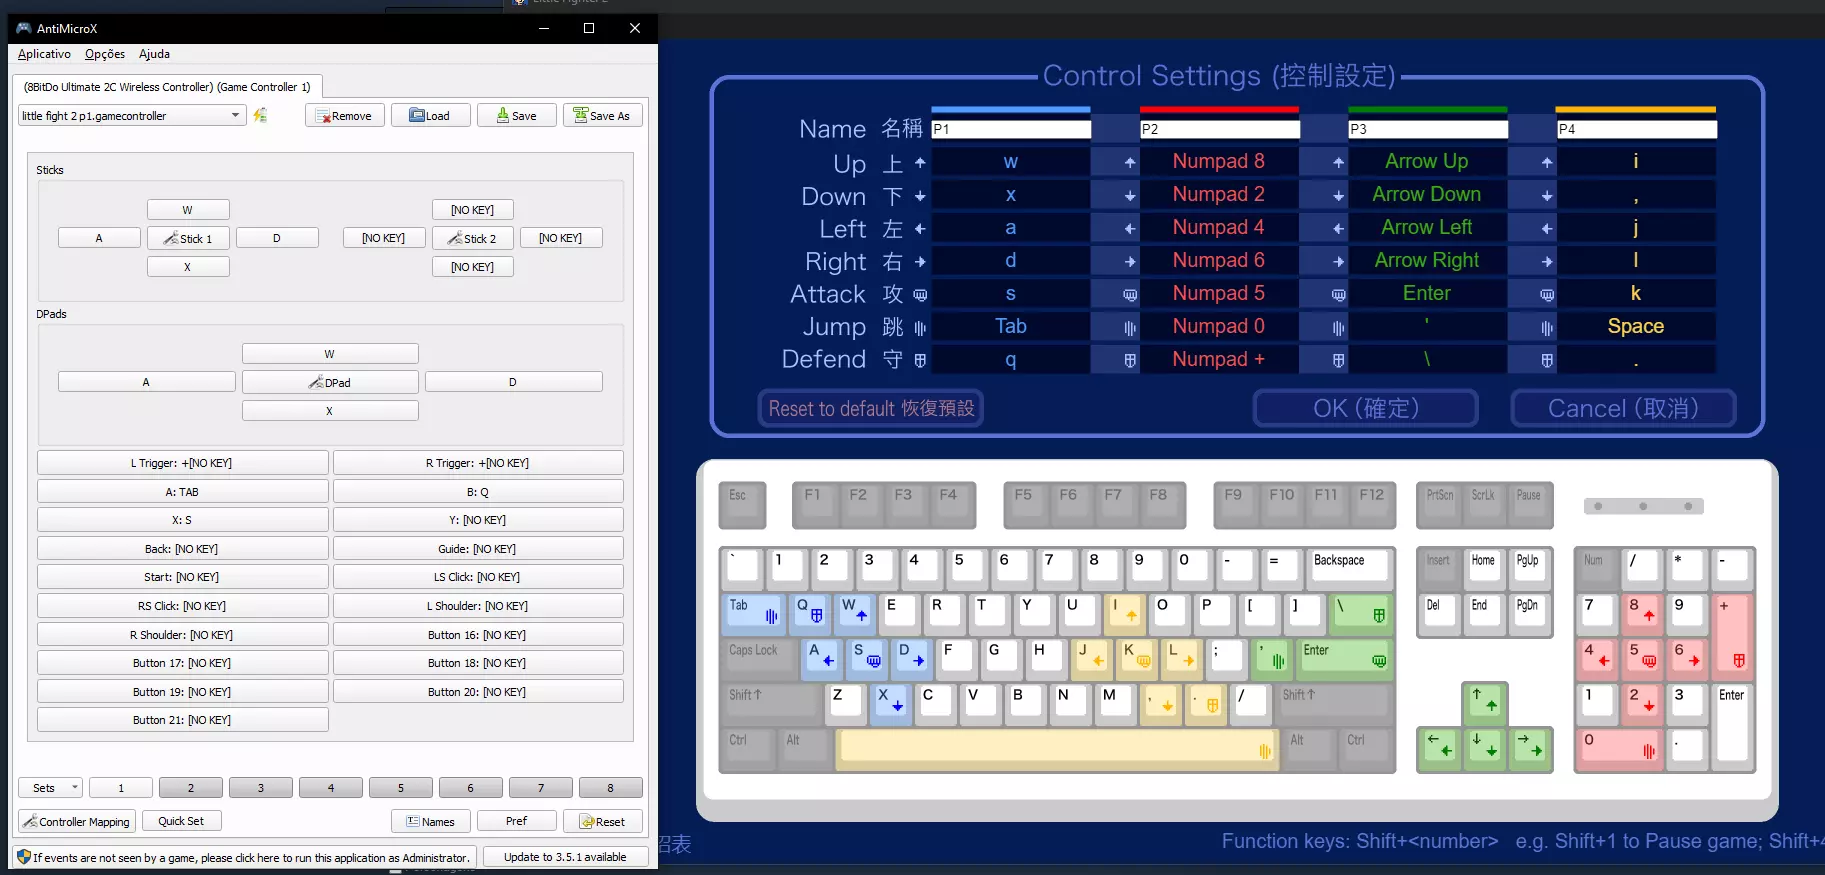Image resolution: width=1825 pixels, height=875 pixels.
Task: Switch to set 2
Action: [191, 788]
